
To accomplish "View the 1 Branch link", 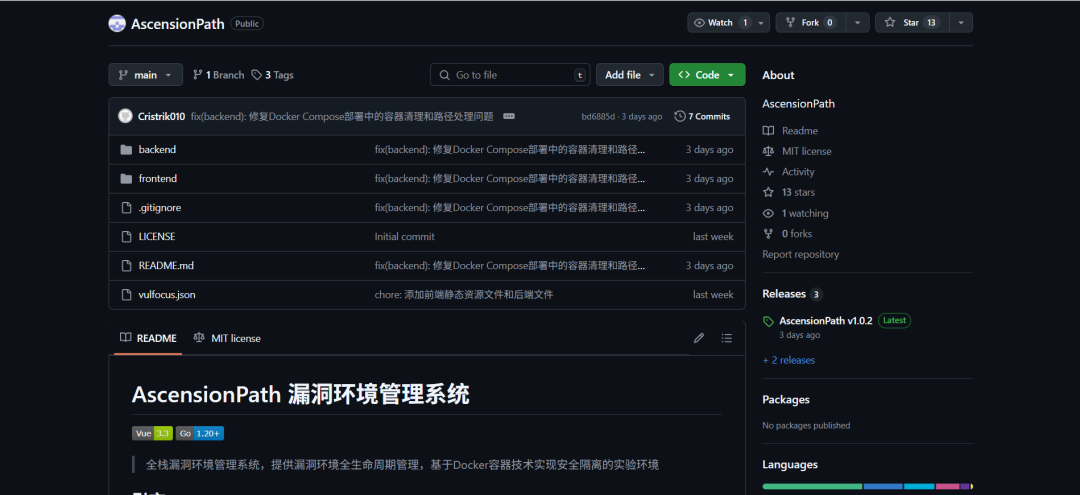I will pos(218,75).
